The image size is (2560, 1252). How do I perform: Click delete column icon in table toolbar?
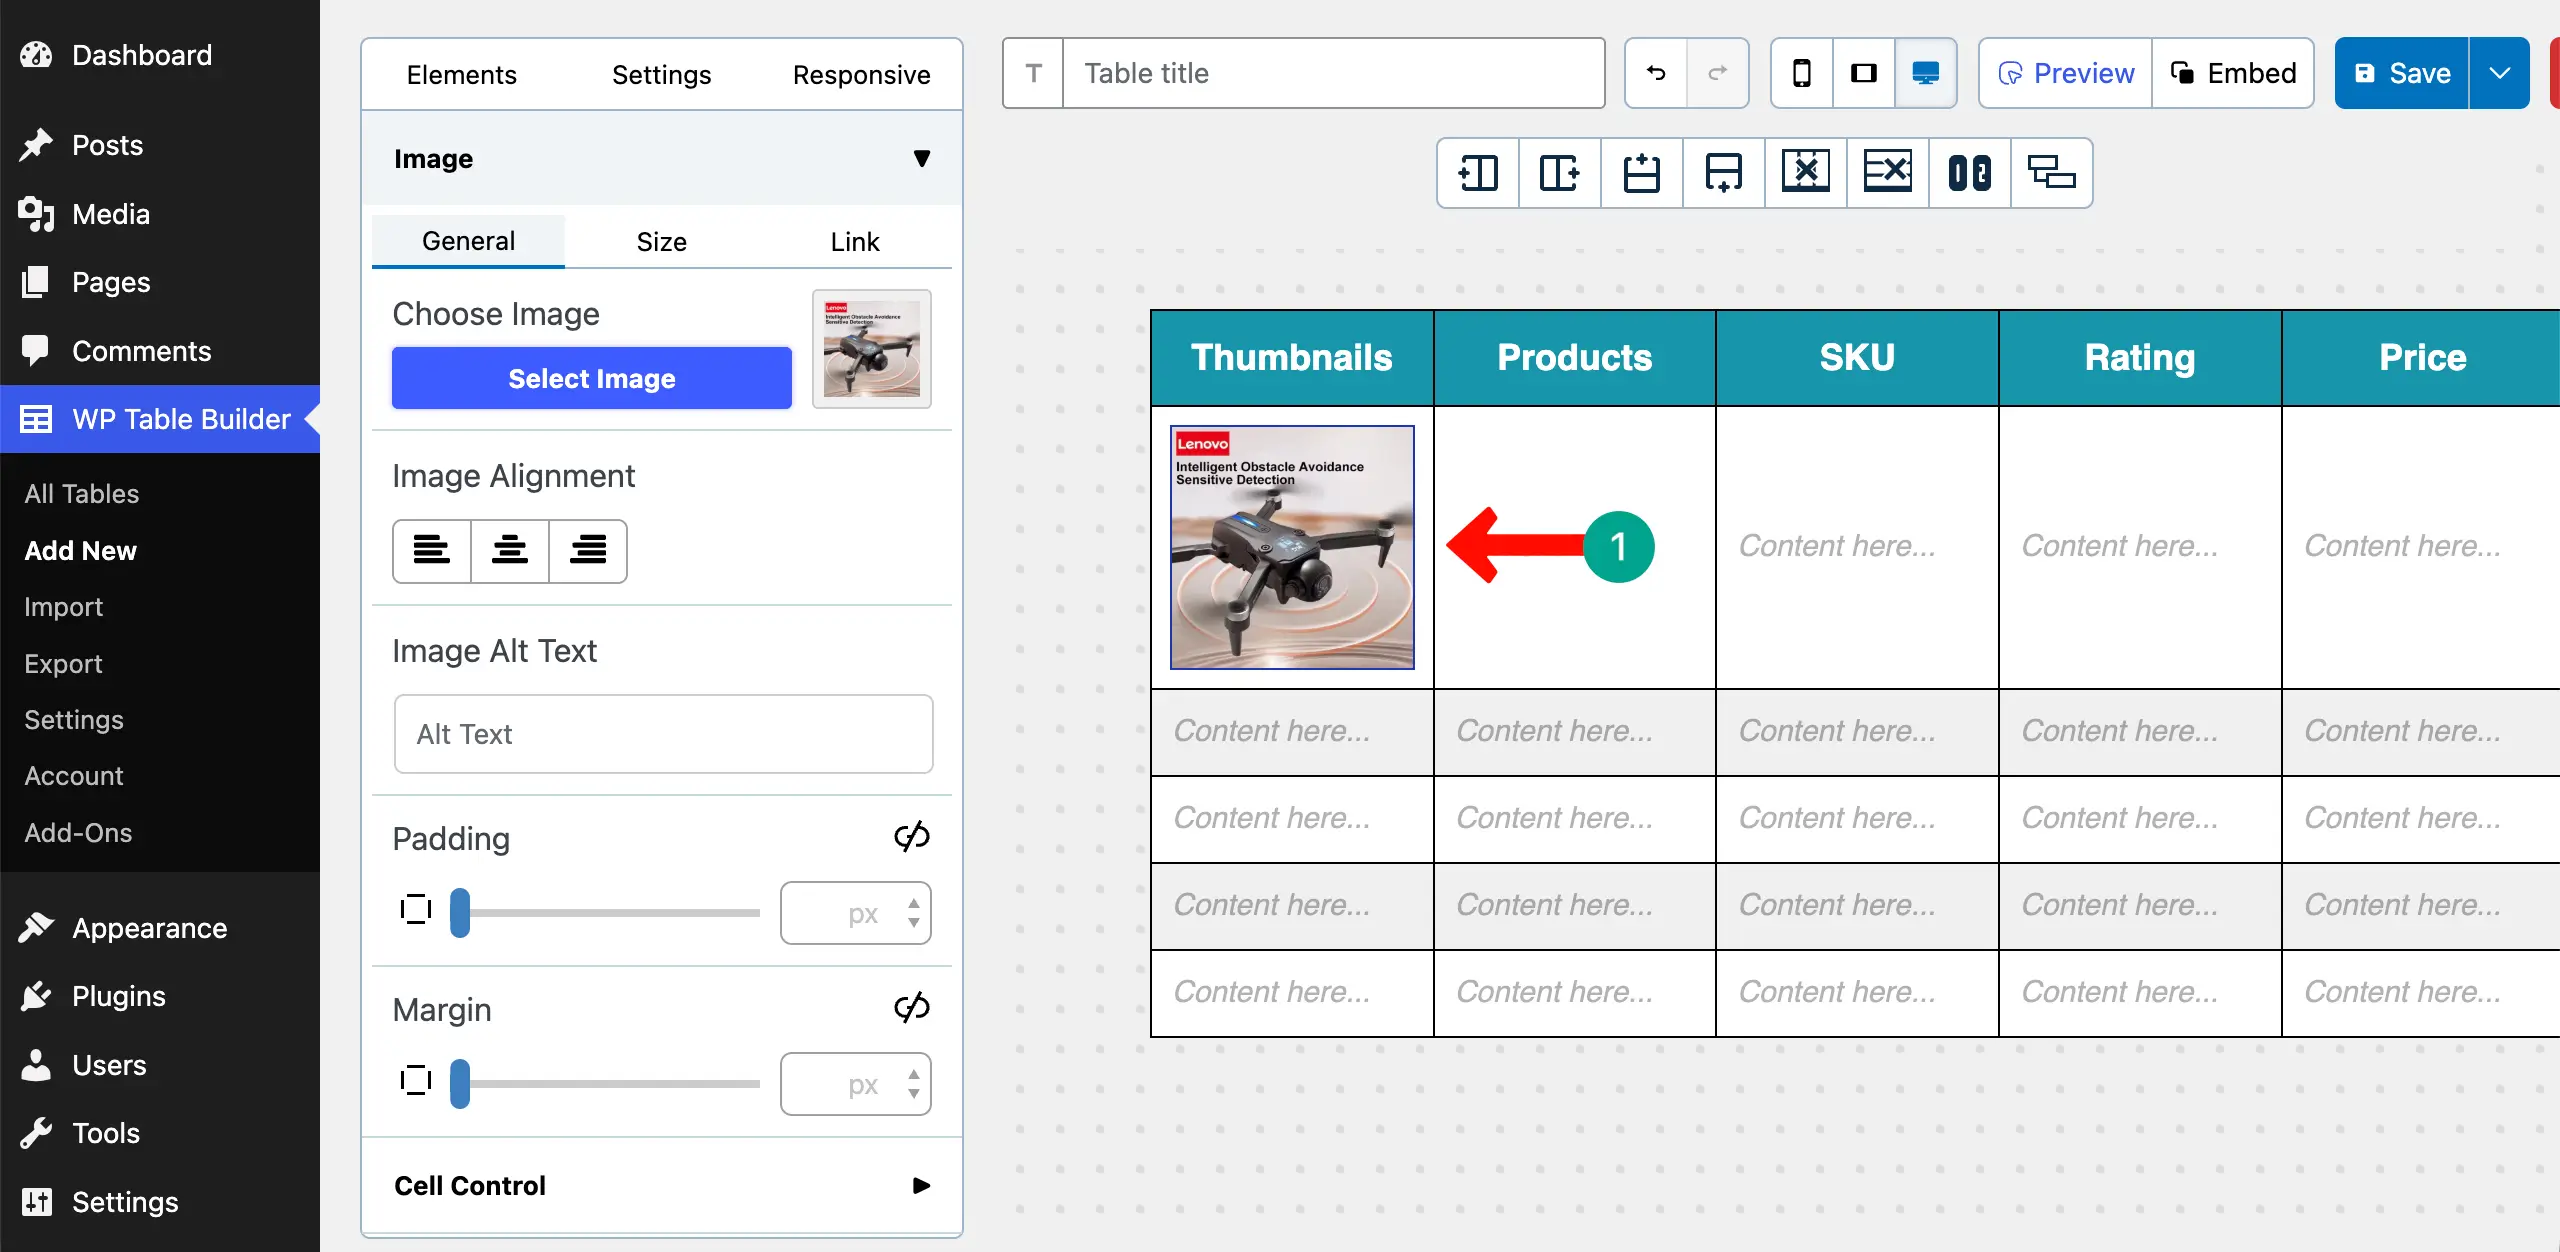(1805, 172)
